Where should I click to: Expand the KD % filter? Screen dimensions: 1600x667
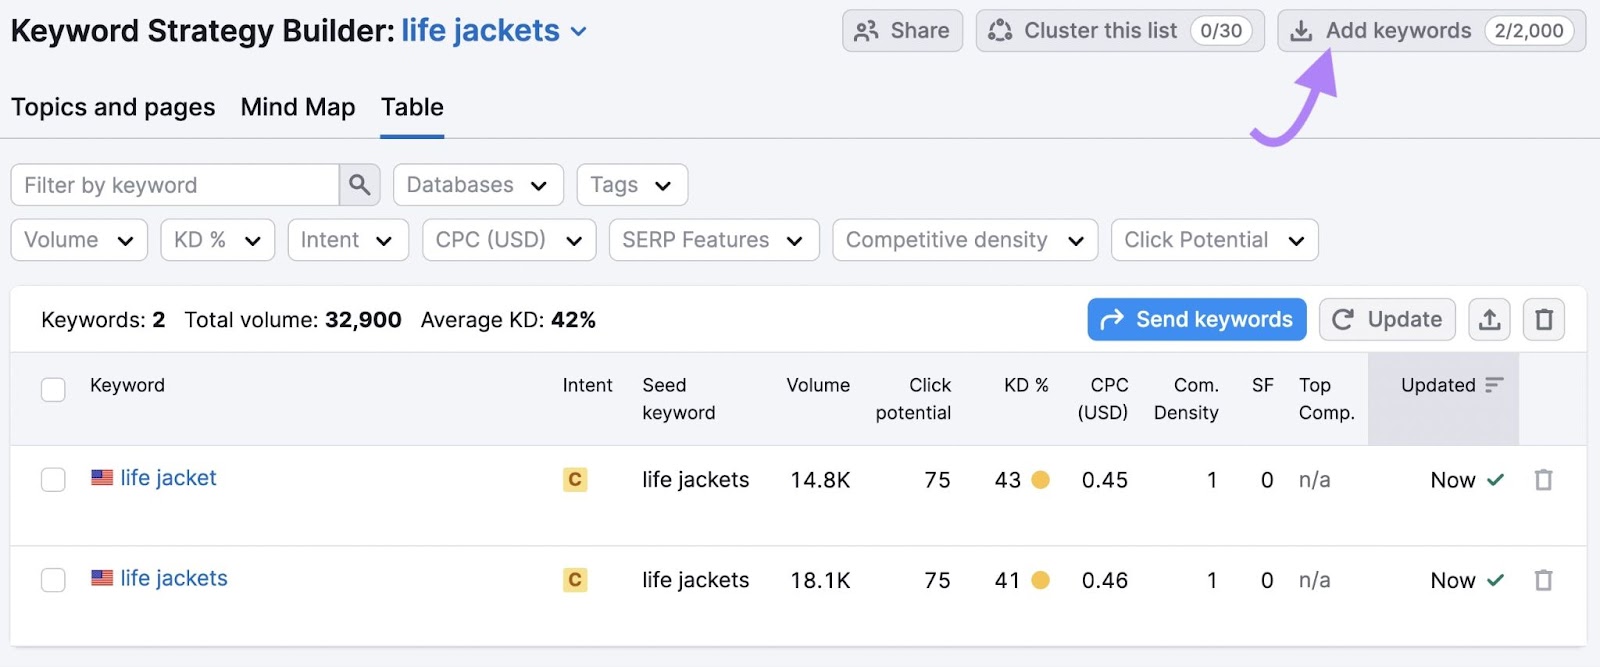pos(217,240)
